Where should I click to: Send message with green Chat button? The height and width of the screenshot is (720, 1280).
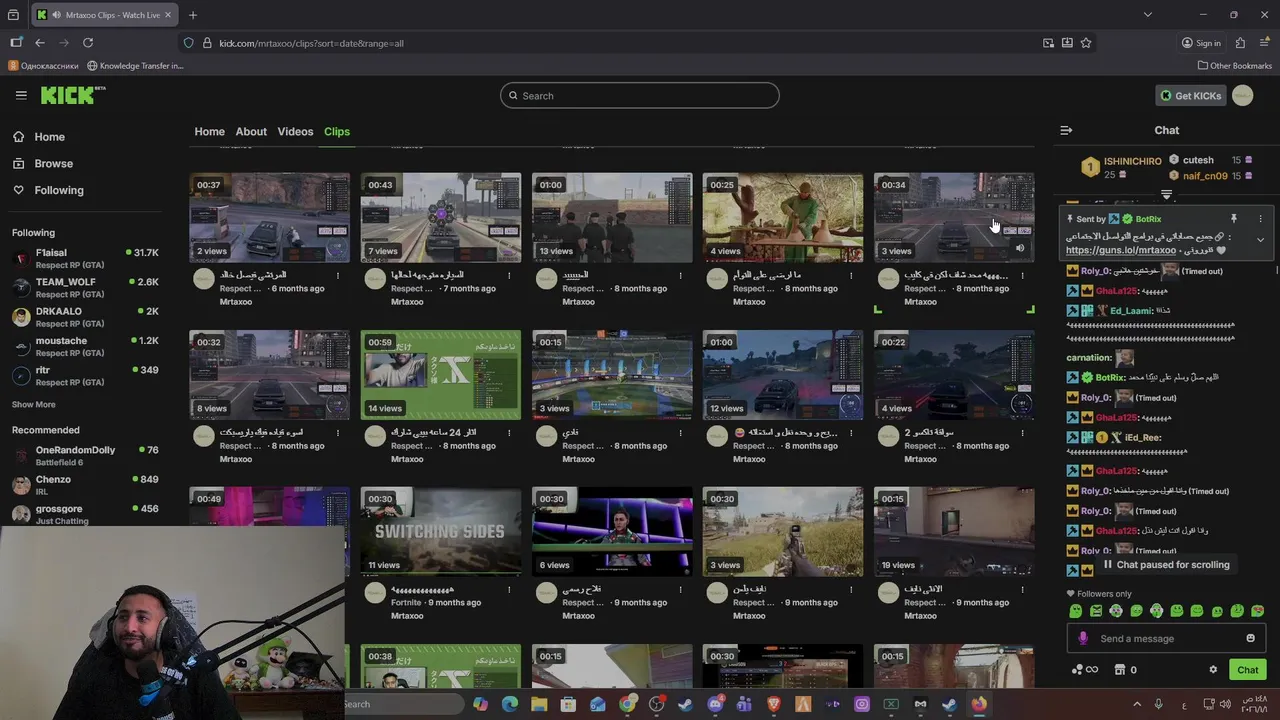click(1247, 670)
